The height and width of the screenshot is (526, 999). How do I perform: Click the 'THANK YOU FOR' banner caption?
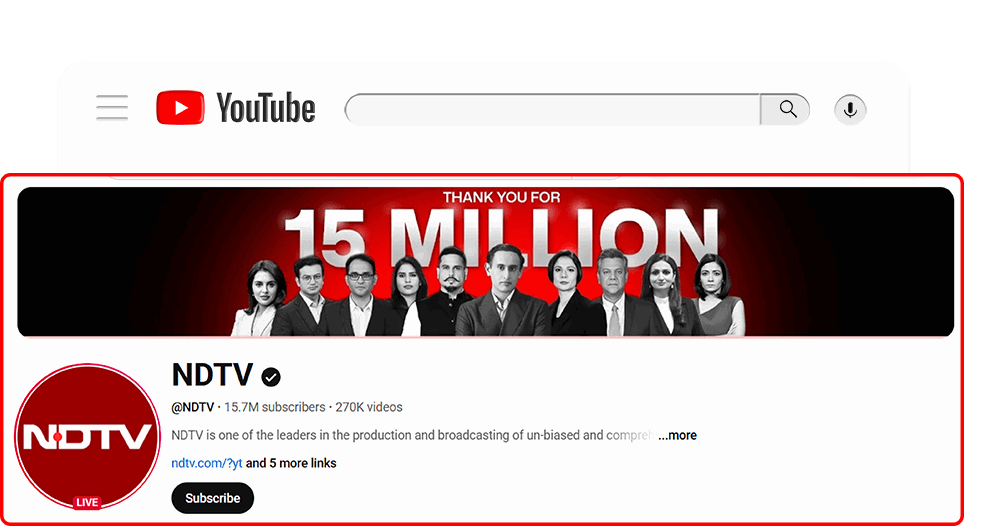point(501,197)
